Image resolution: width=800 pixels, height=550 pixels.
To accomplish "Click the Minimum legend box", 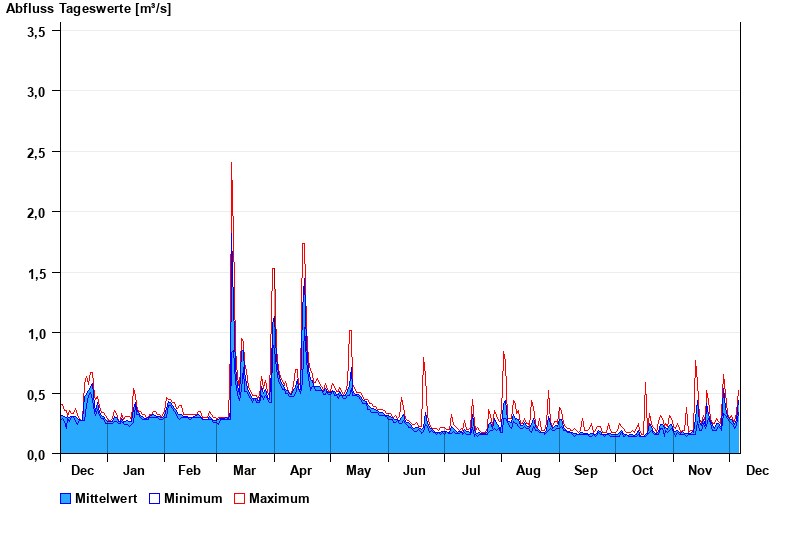I will coord(154,498).
